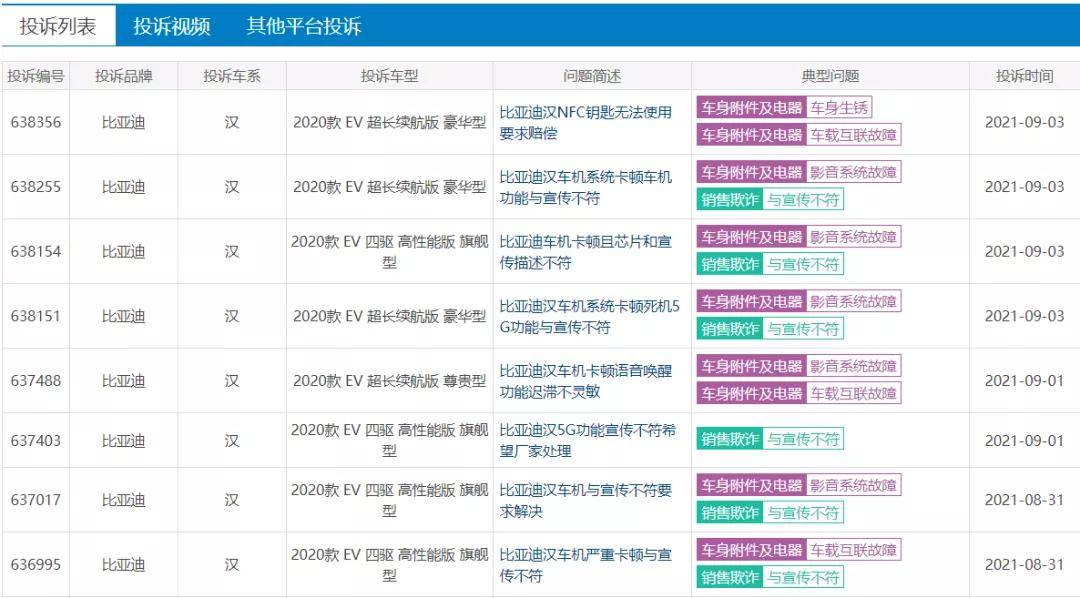The image size is (1080, 598).
Task: Click the 与宣传不符 tag in row 638151
Action: pos(803,329)
